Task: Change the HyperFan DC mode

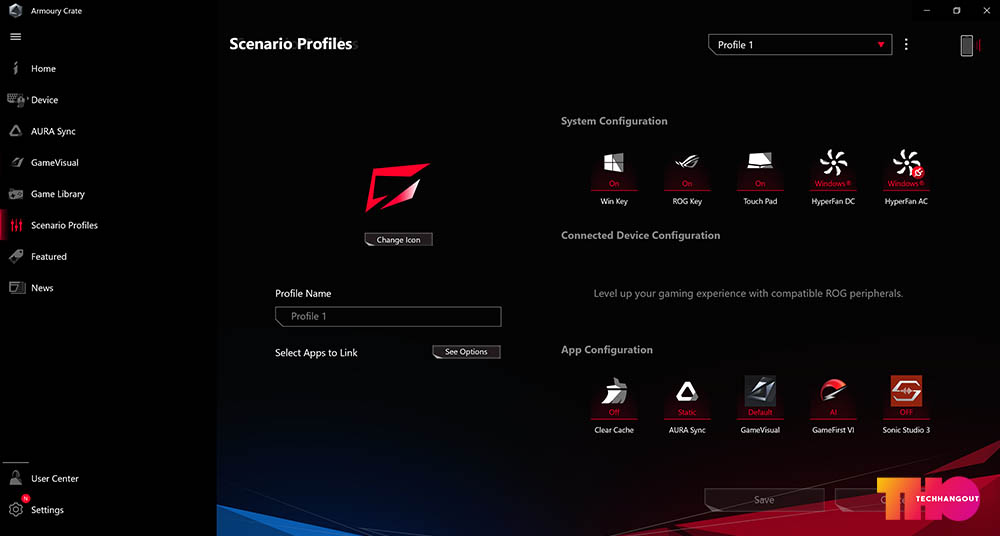Action: click(x=833, y=178)
